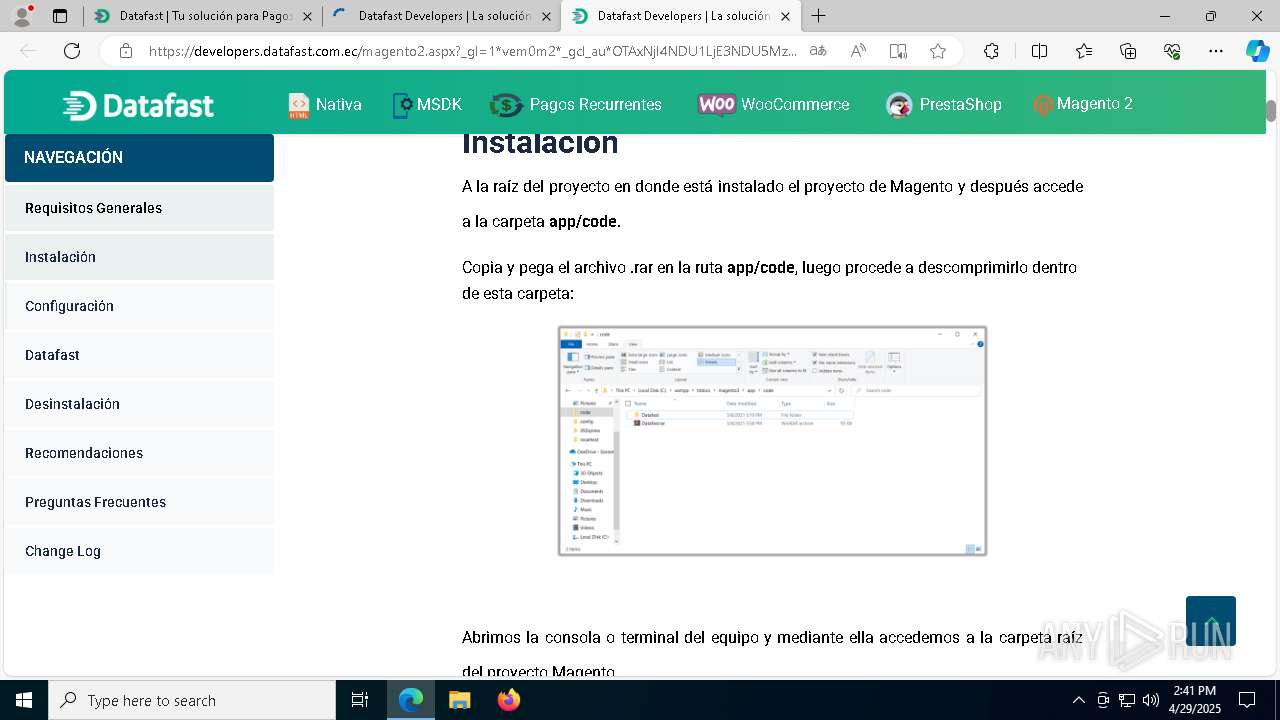The image size is (1280, 720).
Task: Click the WooCommerce logo icon
Action: [x=716, y=105]
